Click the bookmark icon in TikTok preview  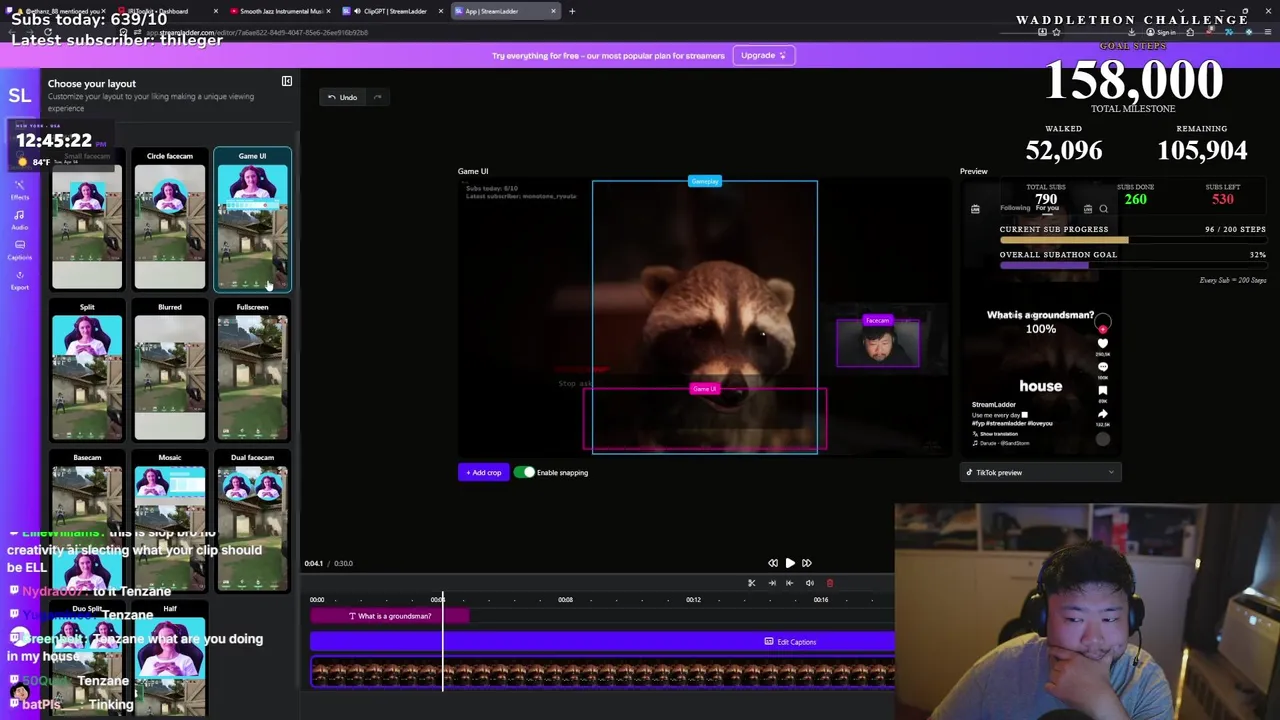(x=1103, y=391)
